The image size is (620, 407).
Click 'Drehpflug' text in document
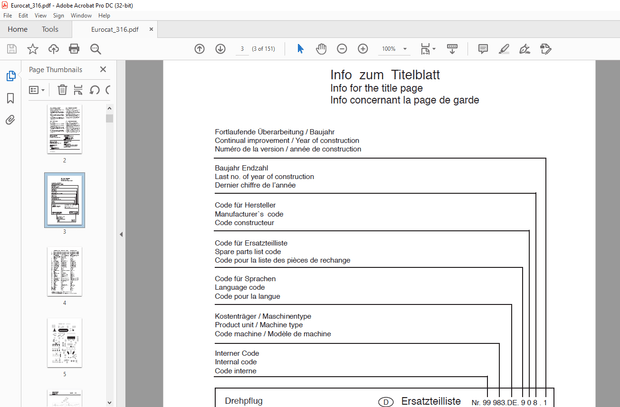click(x=244, y=401)
